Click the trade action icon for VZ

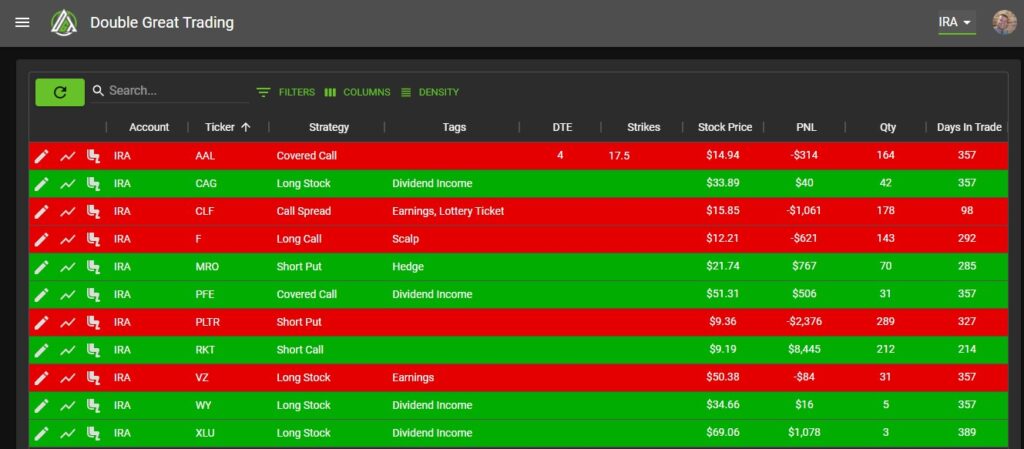pos(93,378)
